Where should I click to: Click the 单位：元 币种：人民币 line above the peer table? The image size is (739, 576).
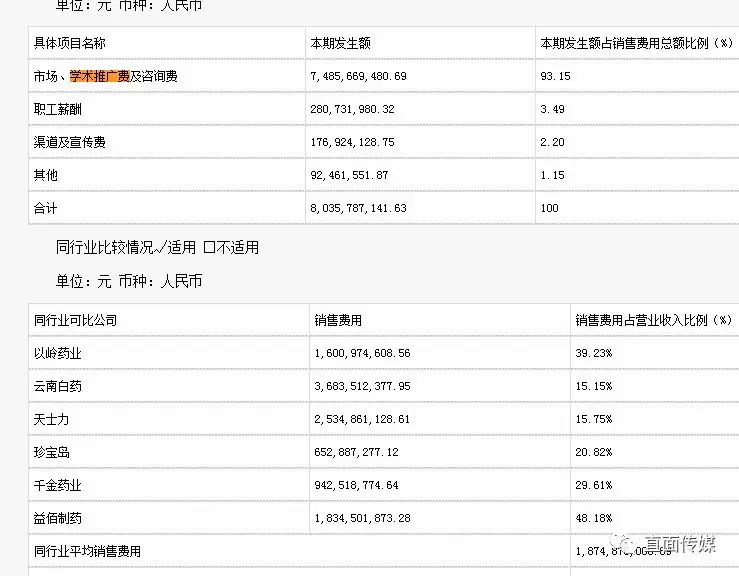129,281
